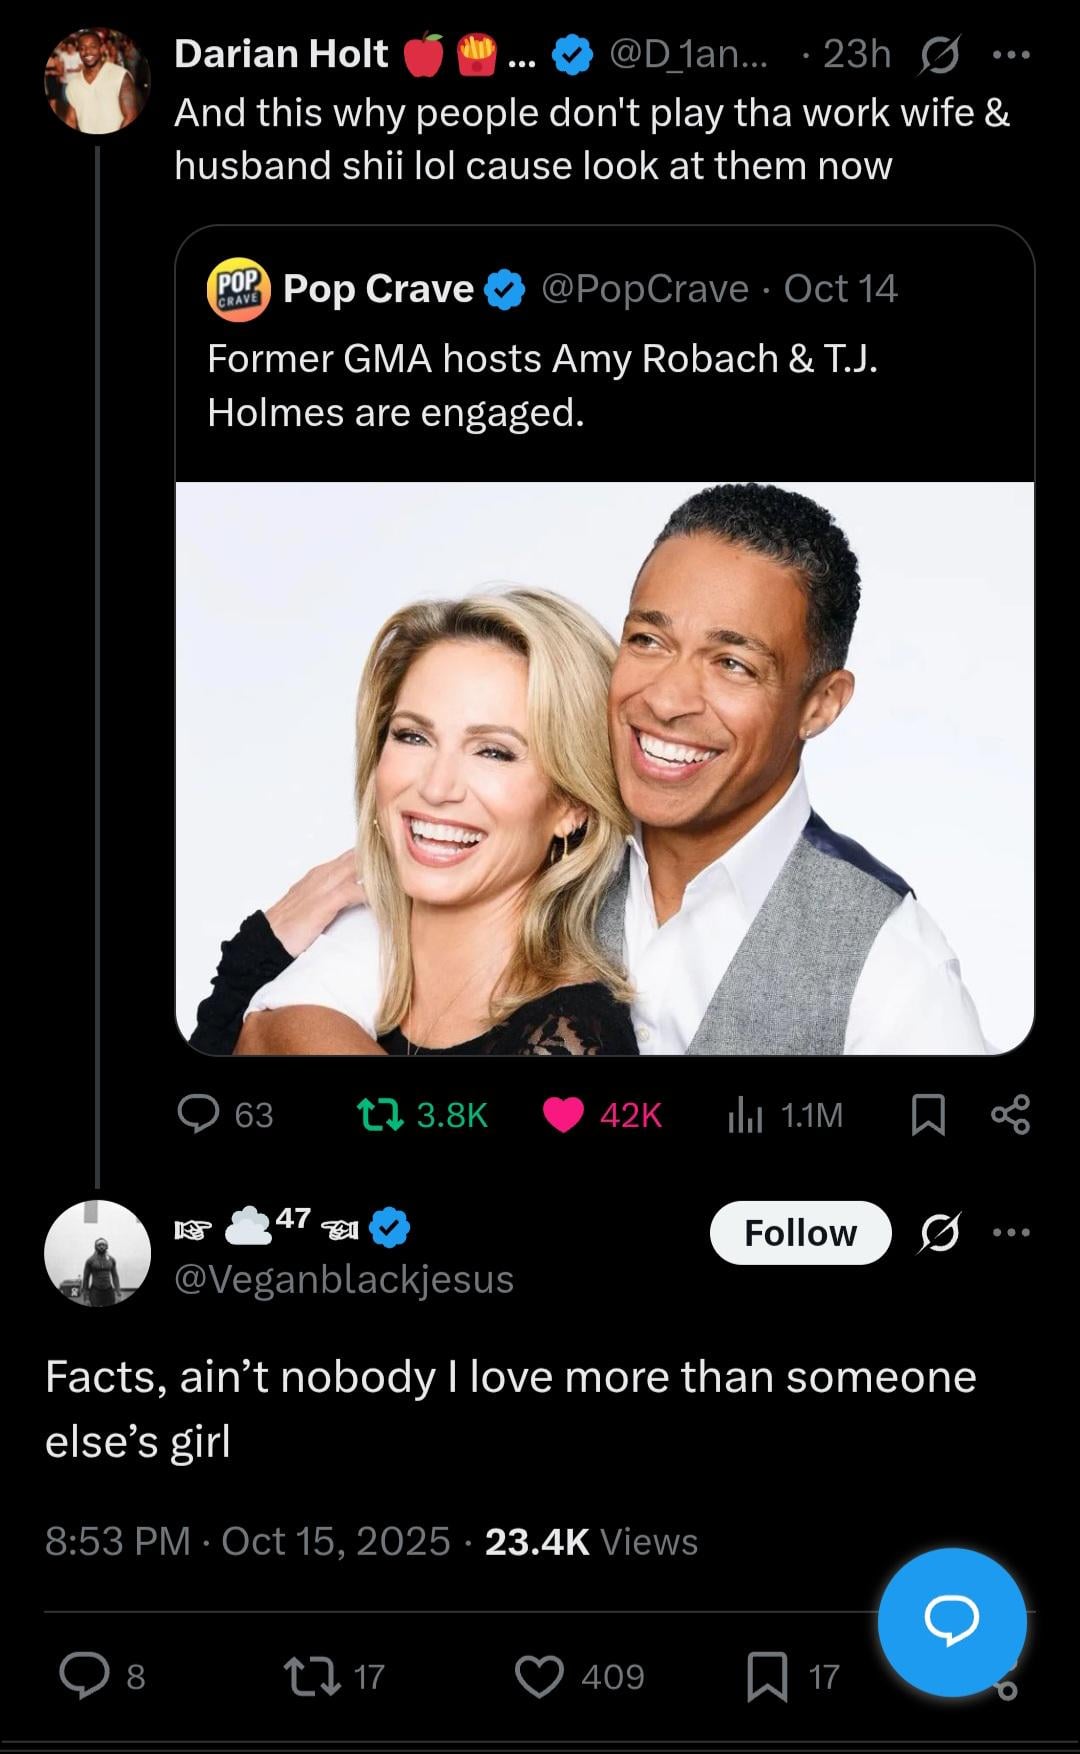This screenshot has height=1754, width=1080.
Task: Open more options for Darian Holt's tweet
Action: click(1010, 55)
